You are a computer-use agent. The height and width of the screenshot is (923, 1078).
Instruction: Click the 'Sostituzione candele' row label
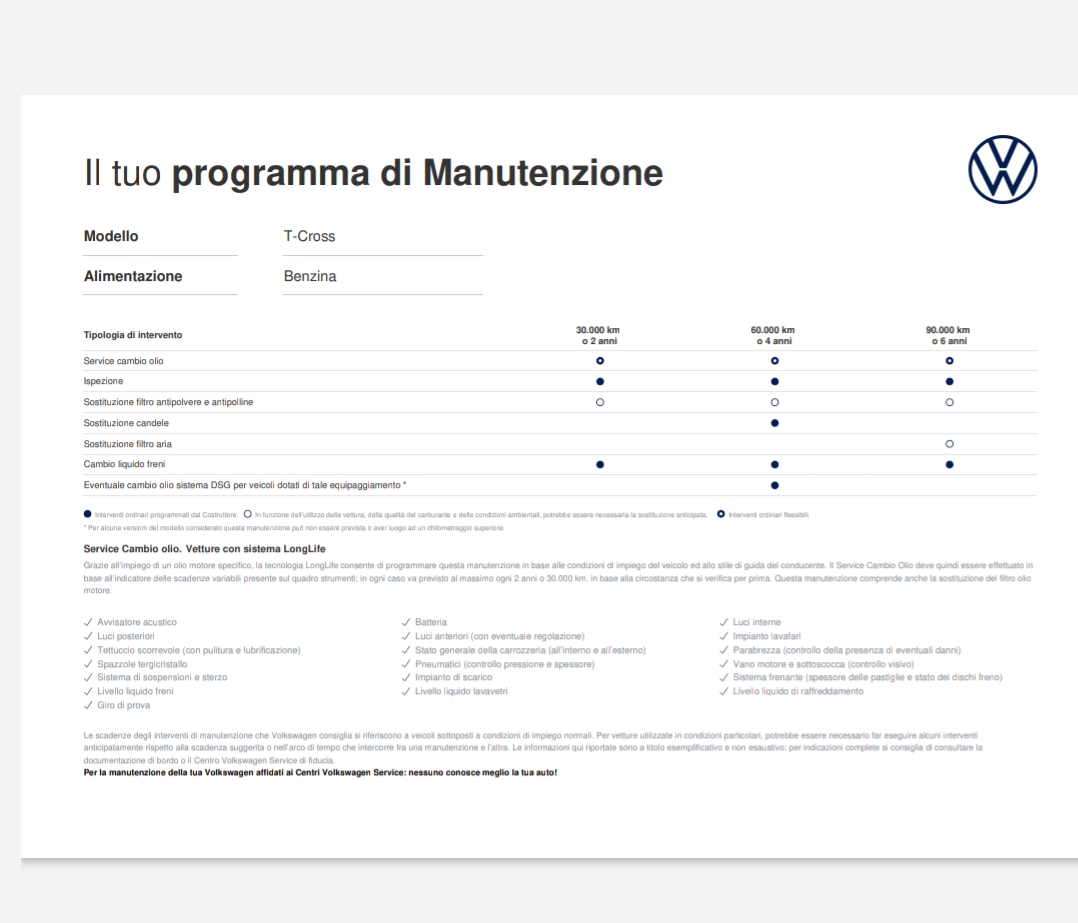[126, 423]
